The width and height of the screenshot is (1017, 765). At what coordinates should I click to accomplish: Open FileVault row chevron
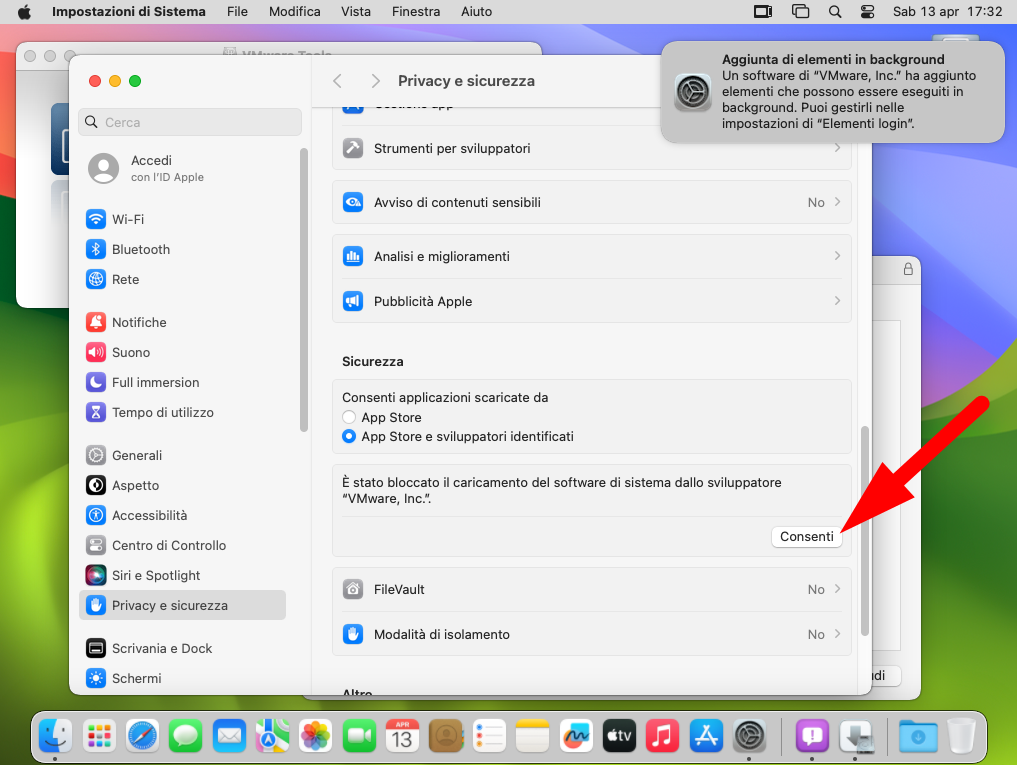pos(837,589)
